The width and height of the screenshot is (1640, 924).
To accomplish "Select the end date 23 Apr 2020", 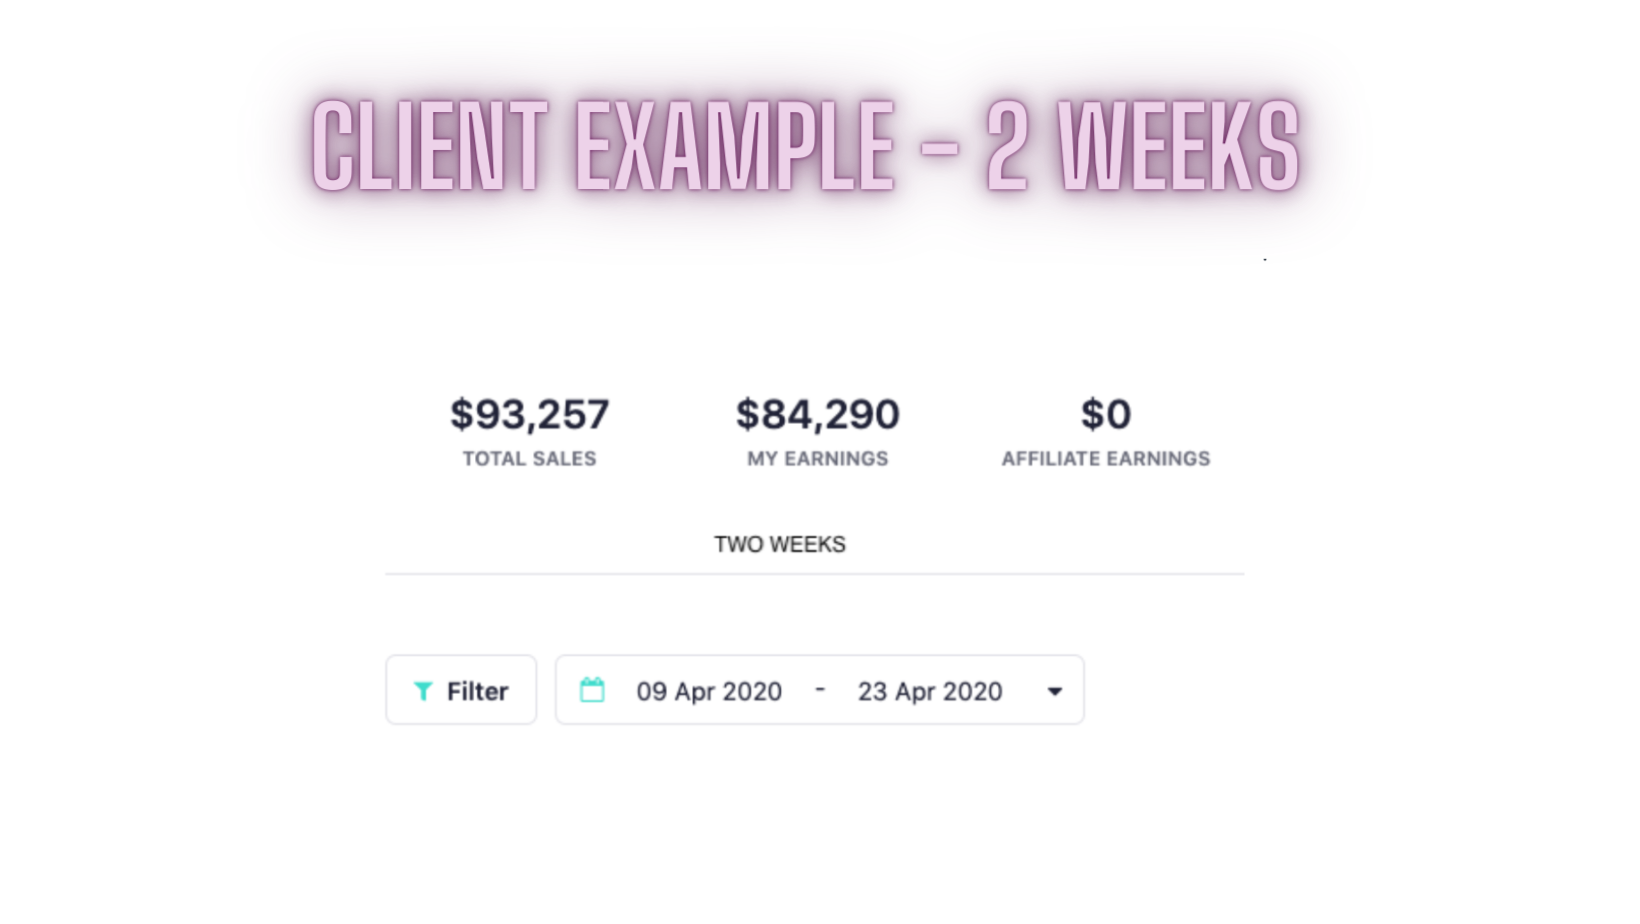I will tap(930, 691).
